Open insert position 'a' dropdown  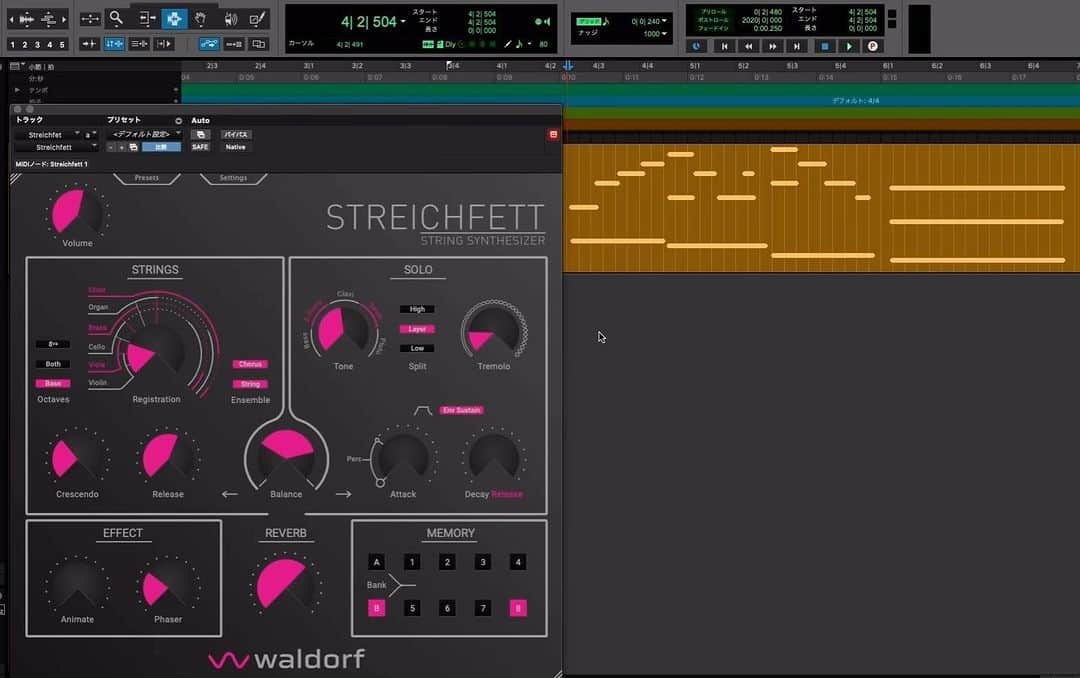tap(90, 134)
